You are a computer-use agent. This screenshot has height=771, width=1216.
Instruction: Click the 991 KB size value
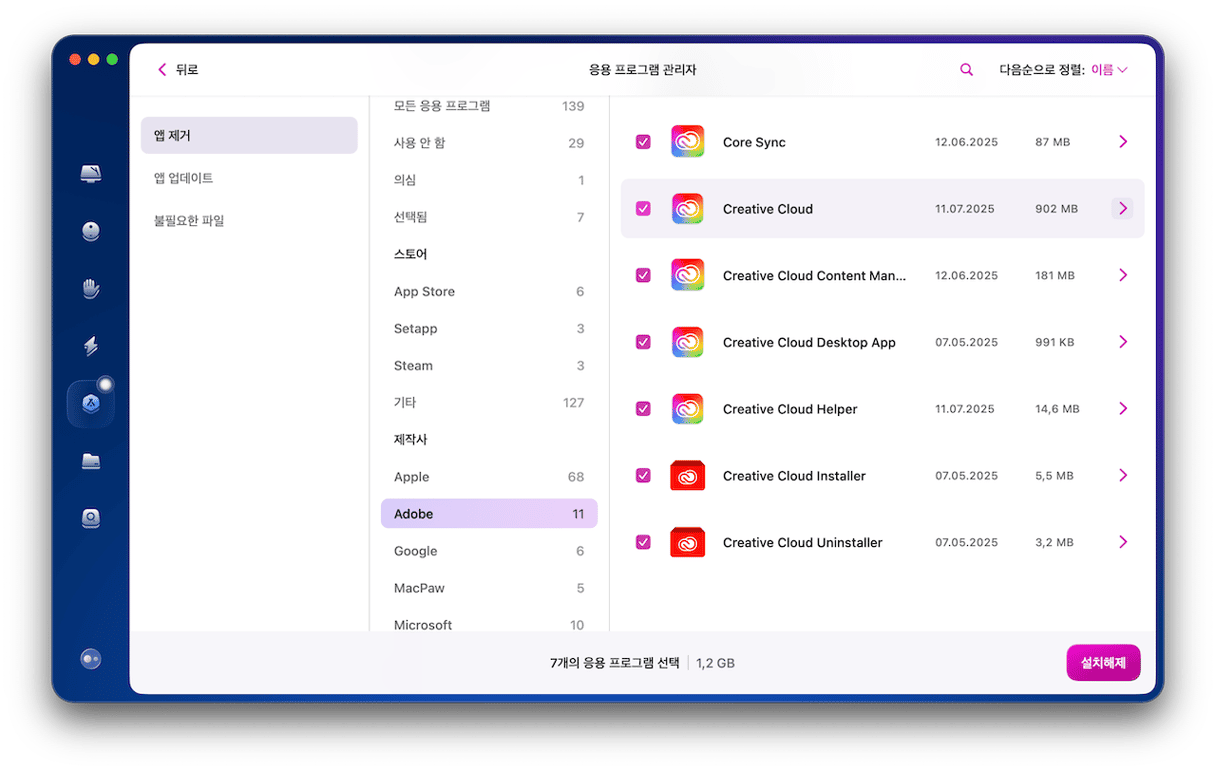tap(1054, 342)
